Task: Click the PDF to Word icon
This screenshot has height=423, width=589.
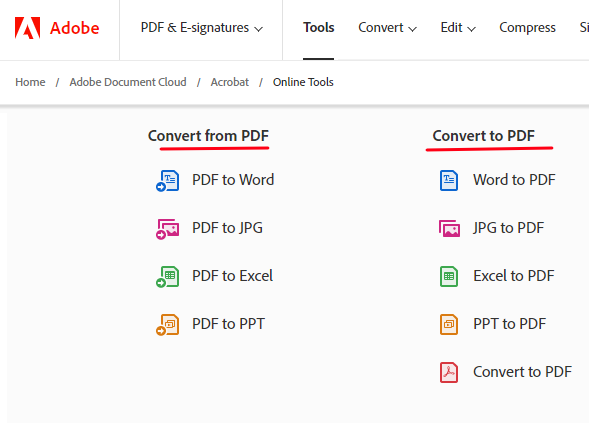Action: pyautogui.click(x=168, y=181)
